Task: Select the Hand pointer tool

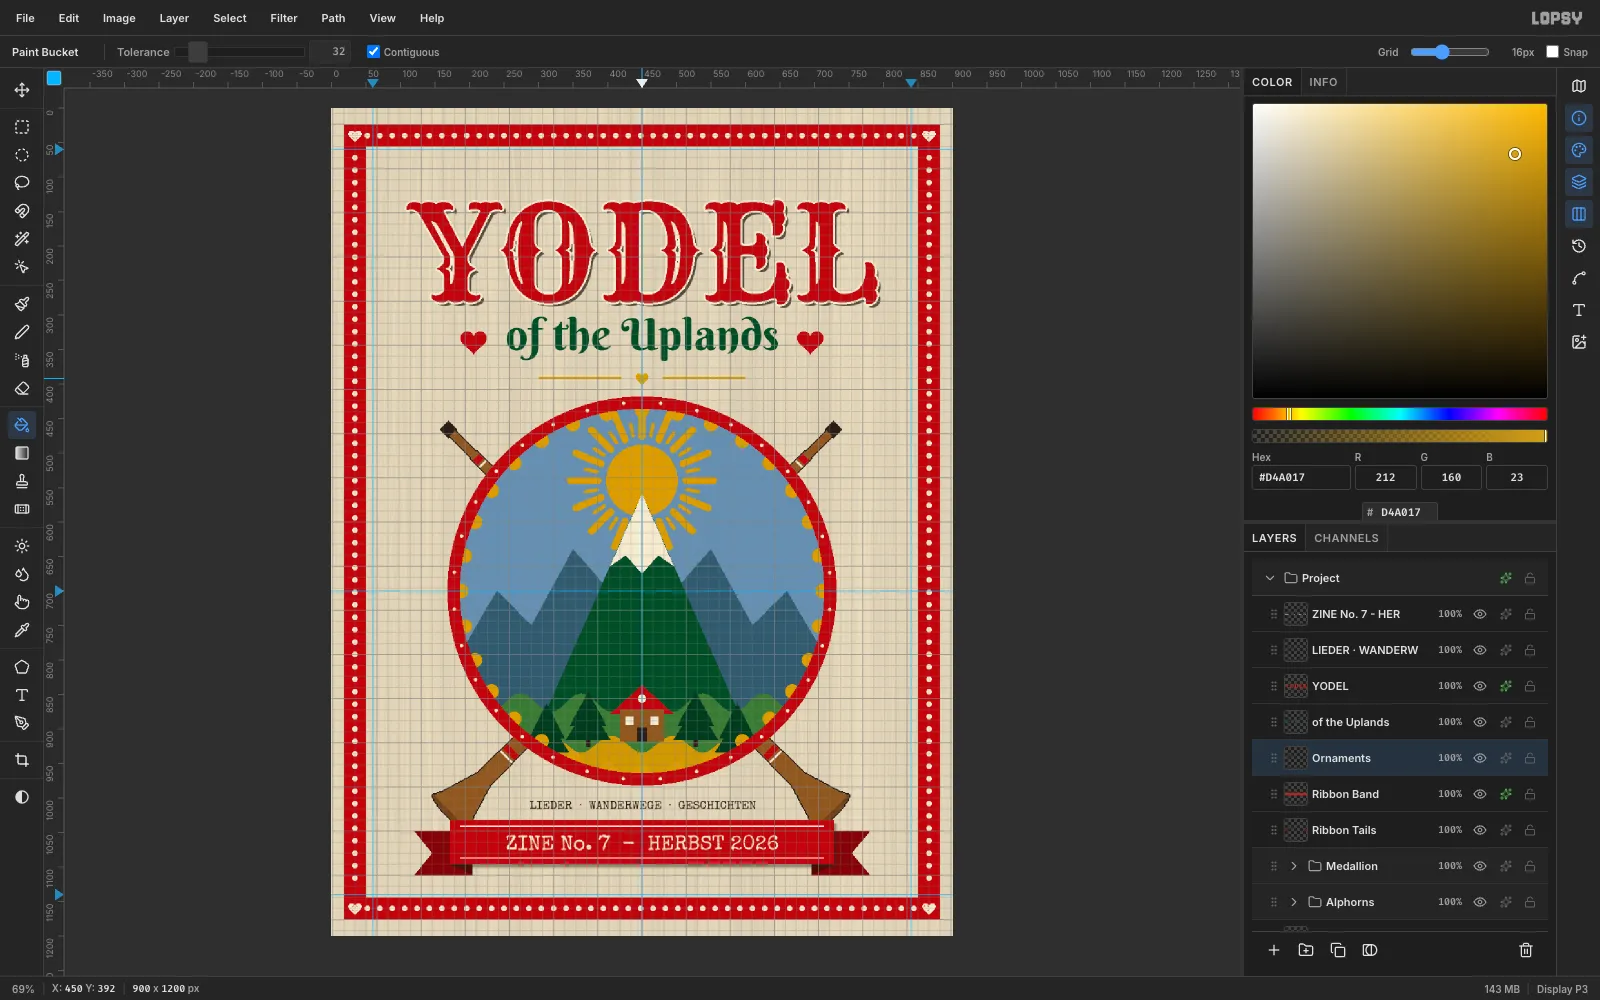Action: point(22,602)
